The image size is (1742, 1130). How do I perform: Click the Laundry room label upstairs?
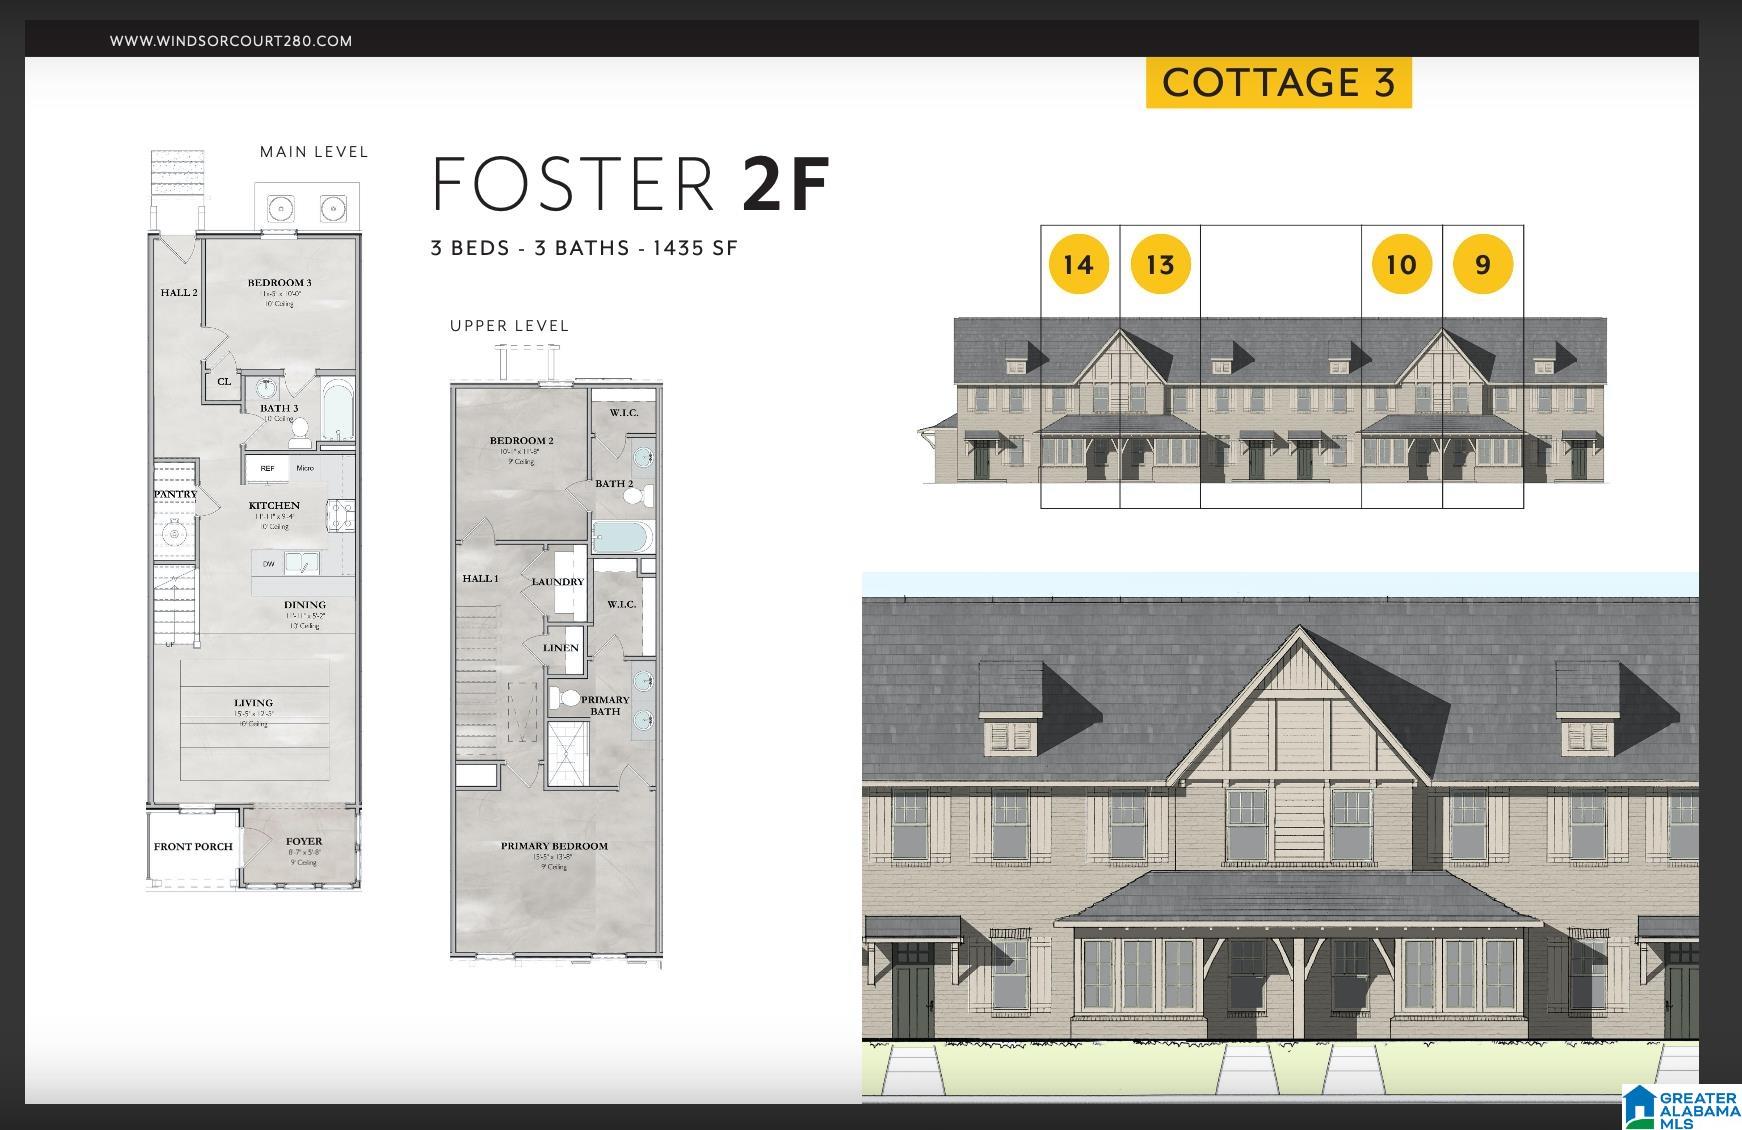[x=558, y=582]
